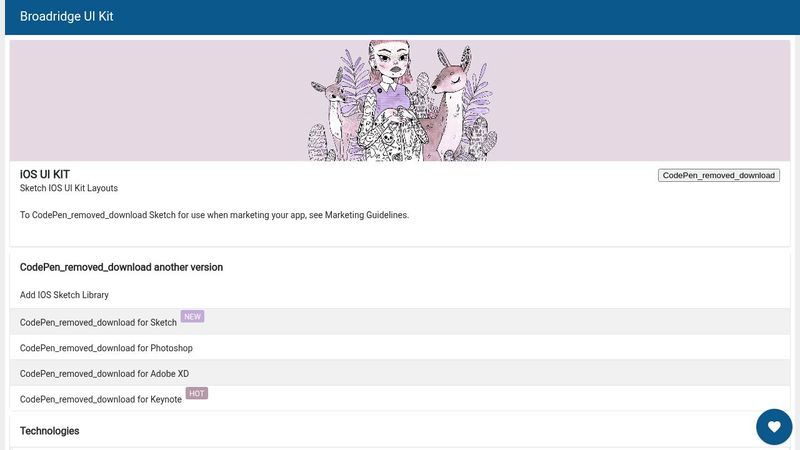The height and width of the screenshot is (450, 800).
Task: Click the NEW badge next to Sketch
Action: click(x=192, y=316)
